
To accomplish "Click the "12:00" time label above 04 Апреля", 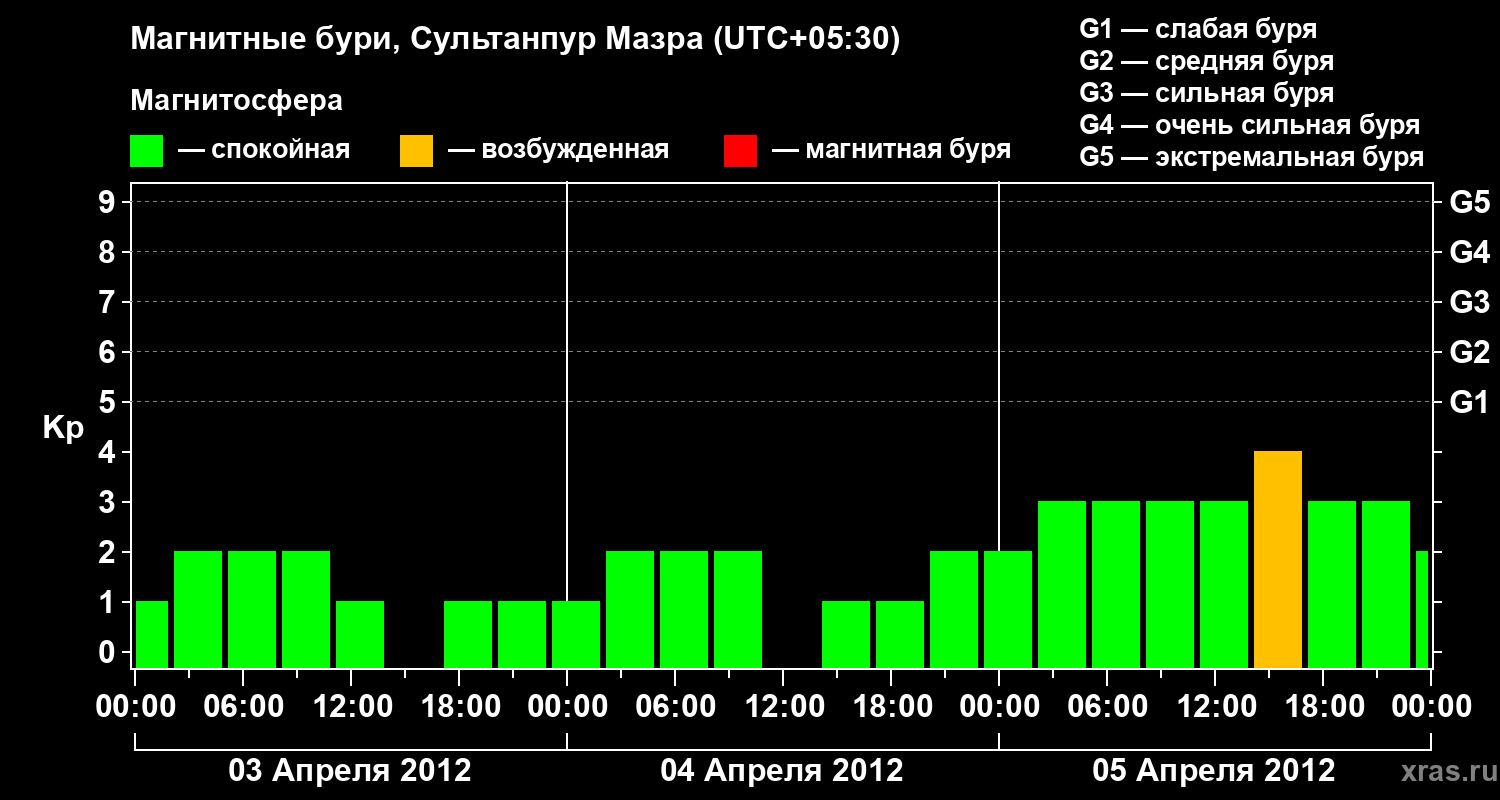I will pos(783,707).
